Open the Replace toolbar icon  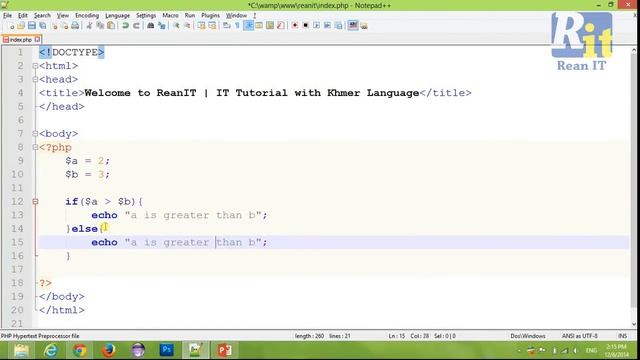click(x=162, y=26)
